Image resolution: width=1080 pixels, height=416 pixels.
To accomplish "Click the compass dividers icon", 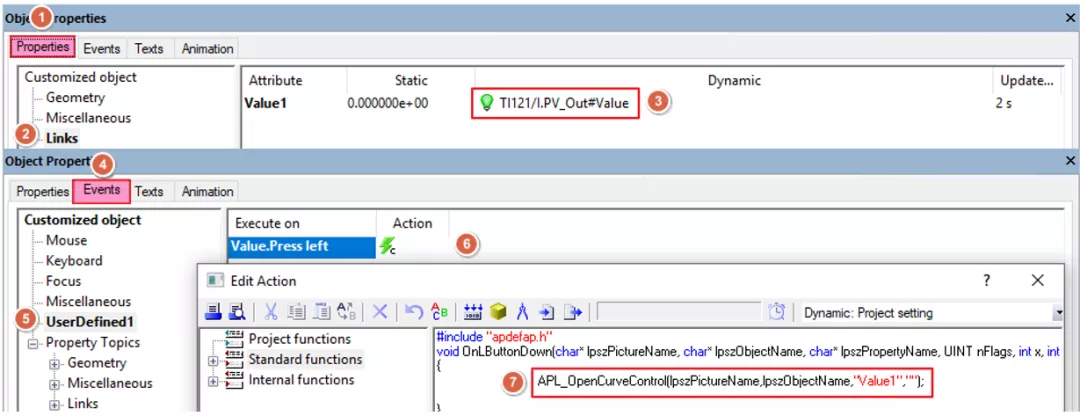I will [x=521, y=313].
